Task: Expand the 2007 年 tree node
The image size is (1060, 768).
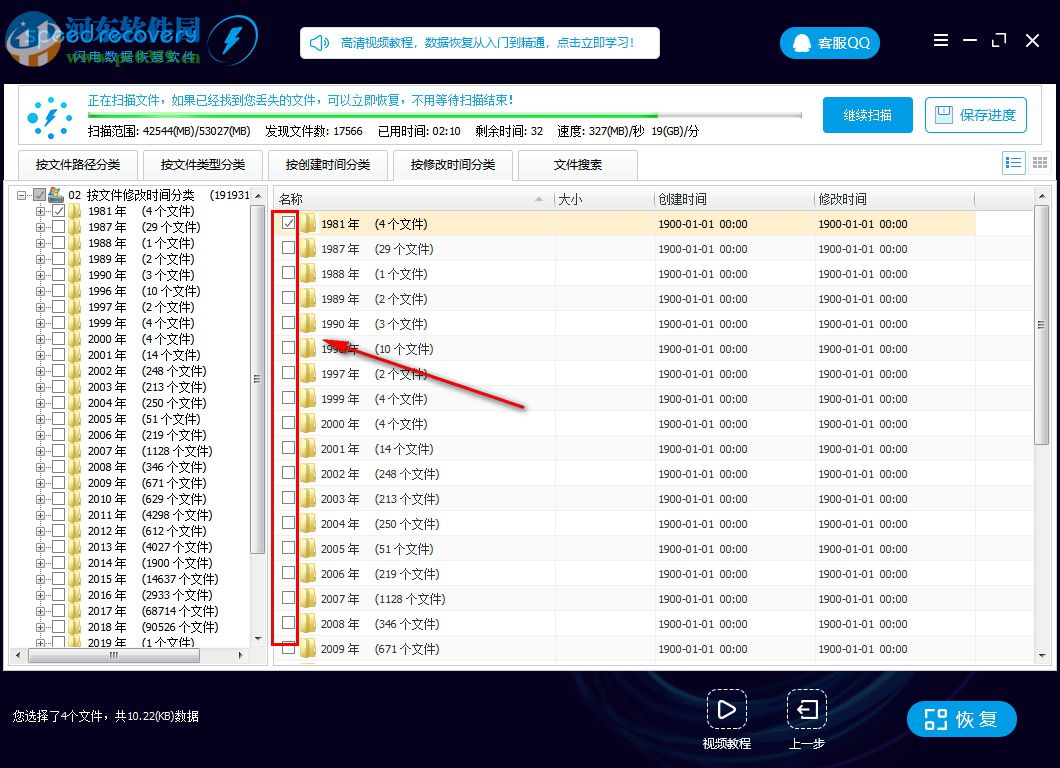Action: tap(41, 451)
